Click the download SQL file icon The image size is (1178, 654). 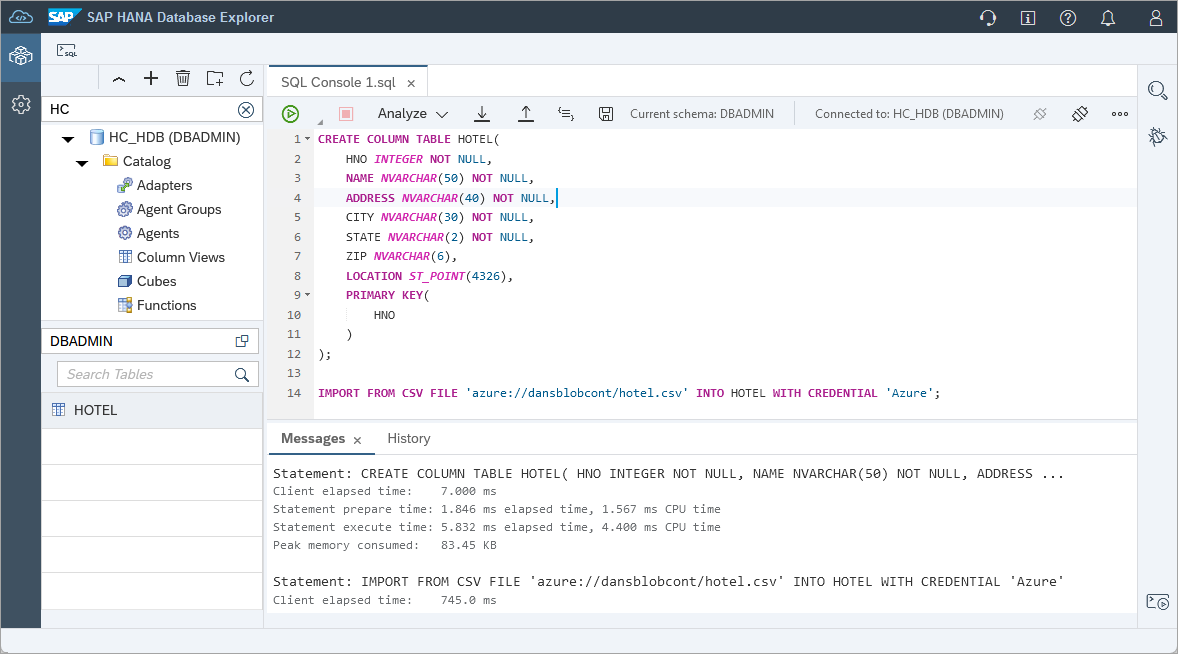482,114
